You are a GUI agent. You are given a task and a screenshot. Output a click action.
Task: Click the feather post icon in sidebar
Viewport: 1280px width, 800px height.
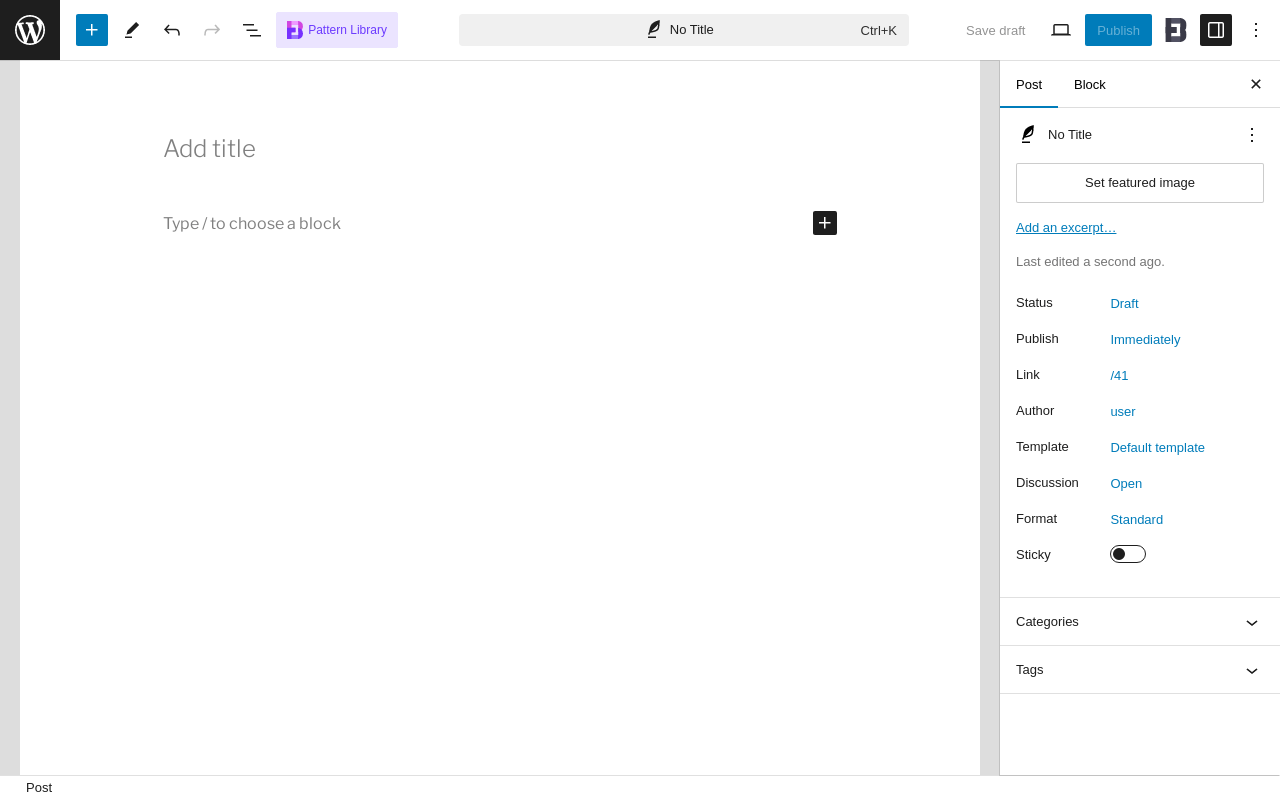[1027, 134]
